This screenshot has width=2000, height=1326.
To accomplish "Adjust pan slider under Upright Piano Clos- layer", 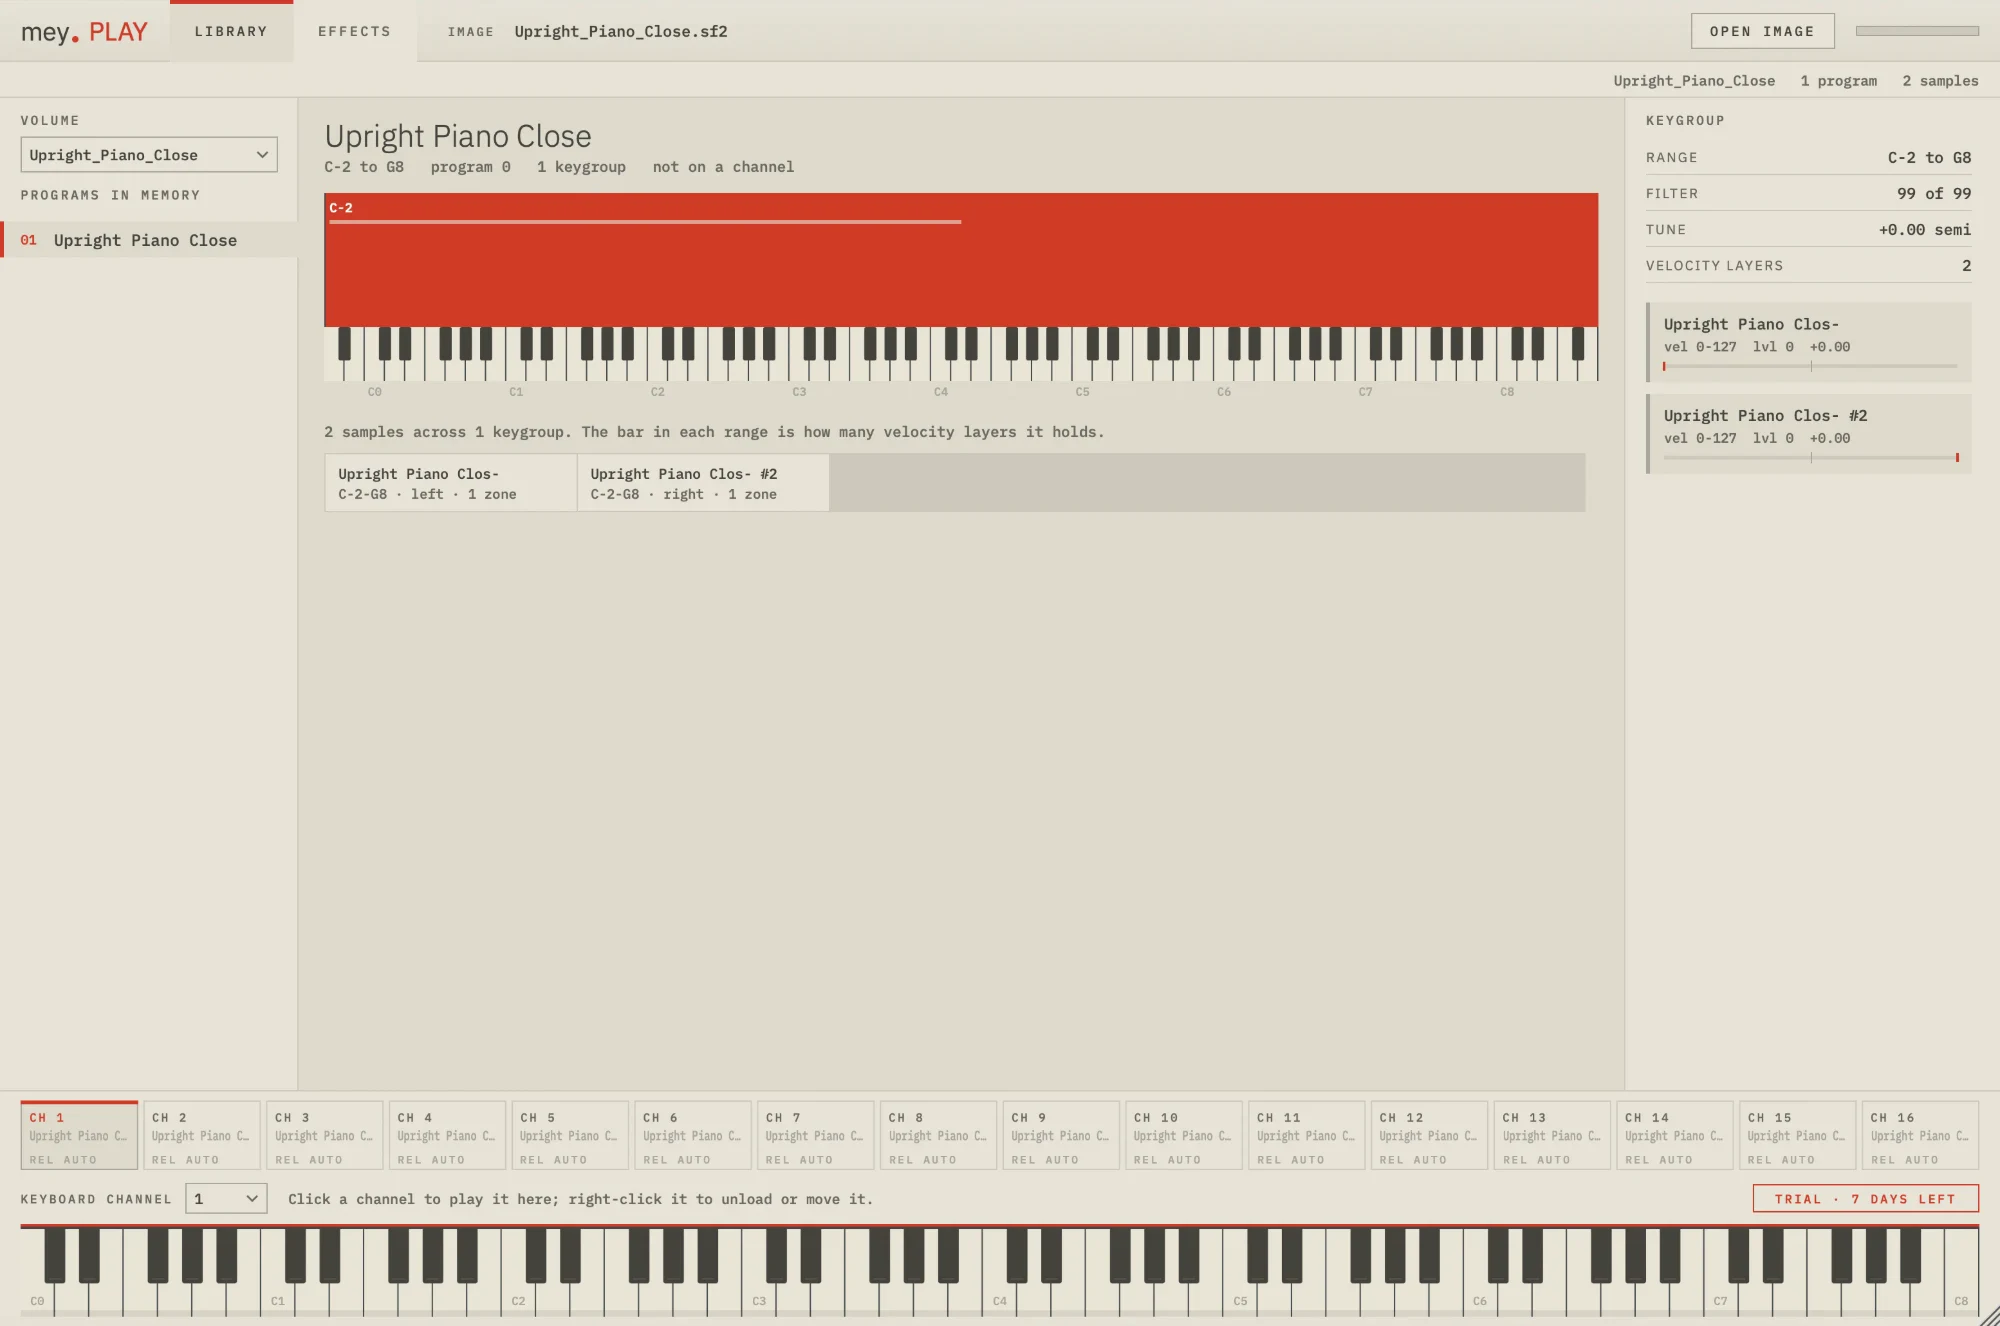I will (x=1810, y=366).
